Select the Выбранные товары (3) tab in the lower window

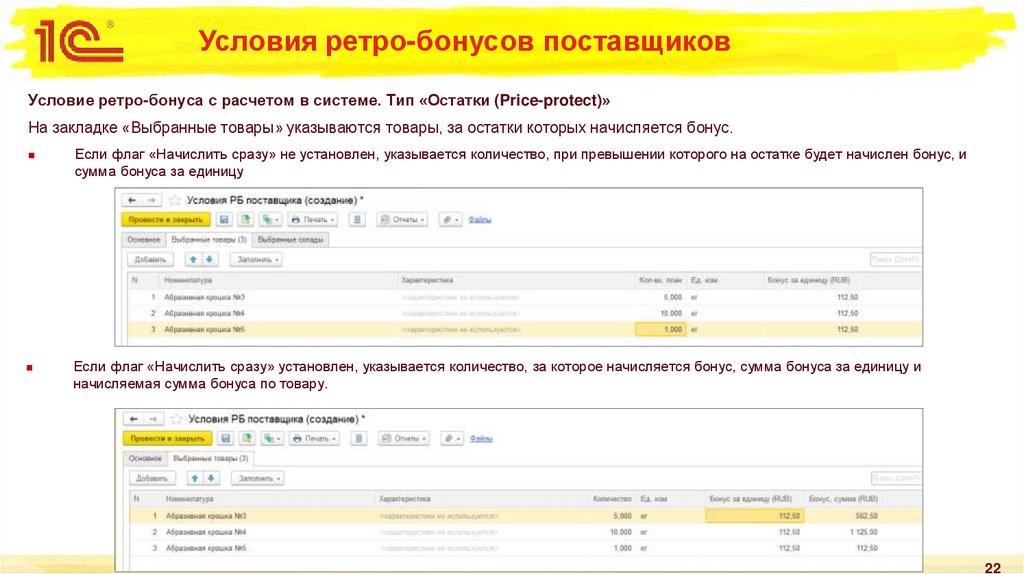click(210, 459)
